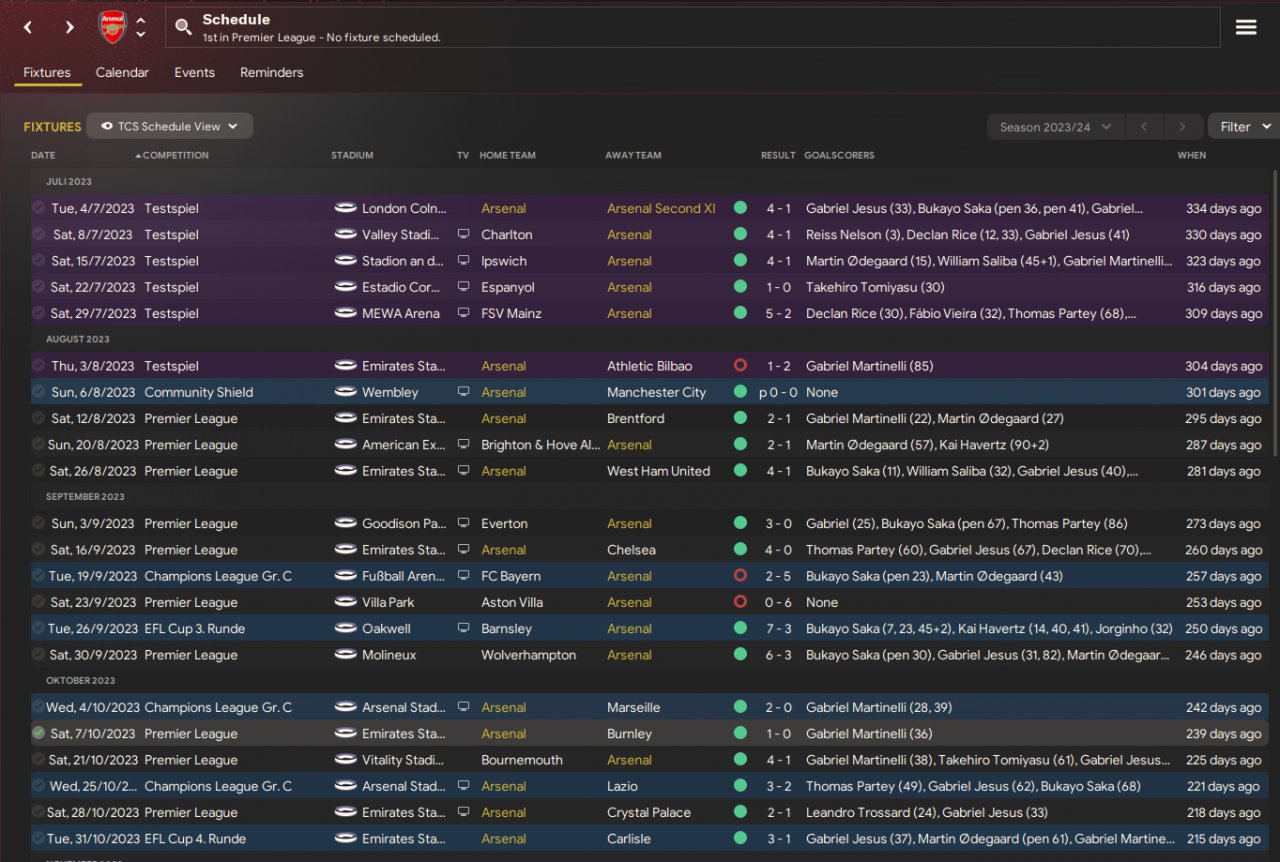Screen dimensions: 1280x862
Task: Go to next season with right chevron
Action: coord(1182,127)
